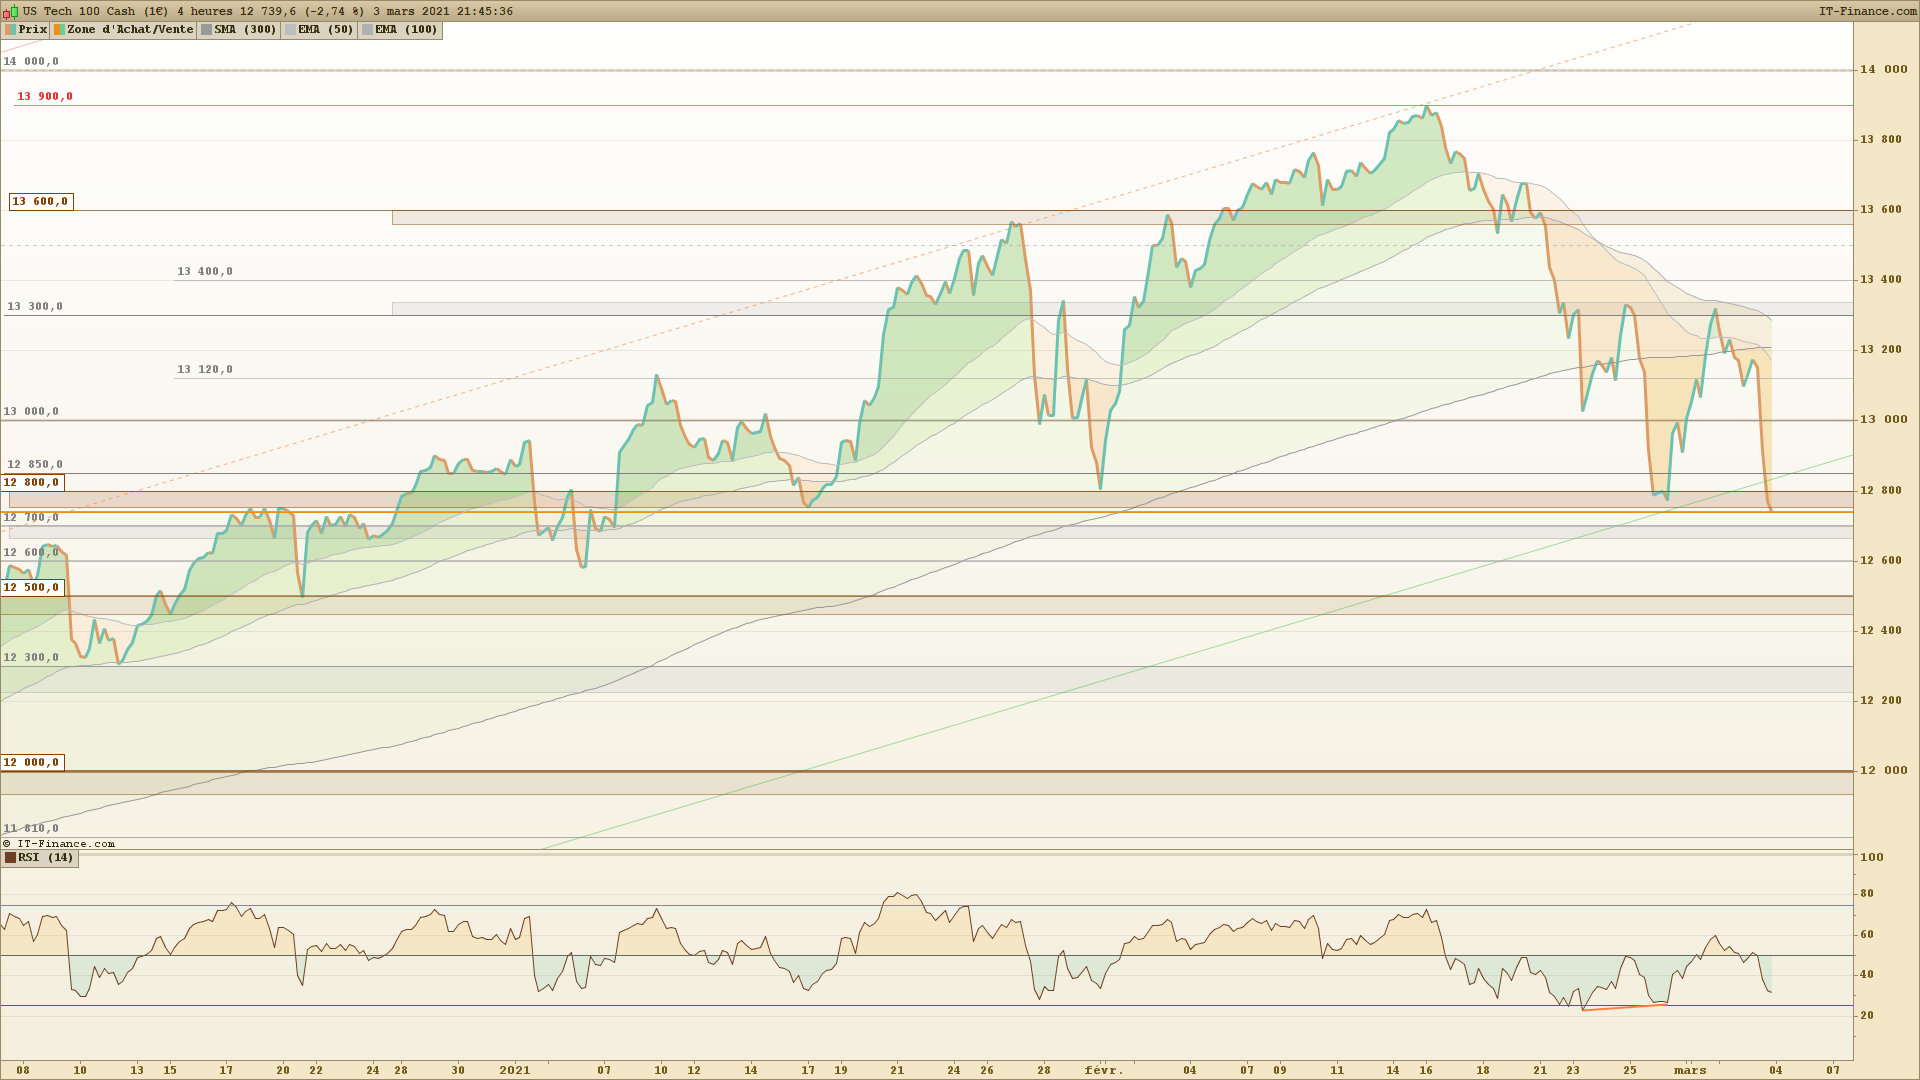Open the RSI (14) indicator settings

point(45,858)
